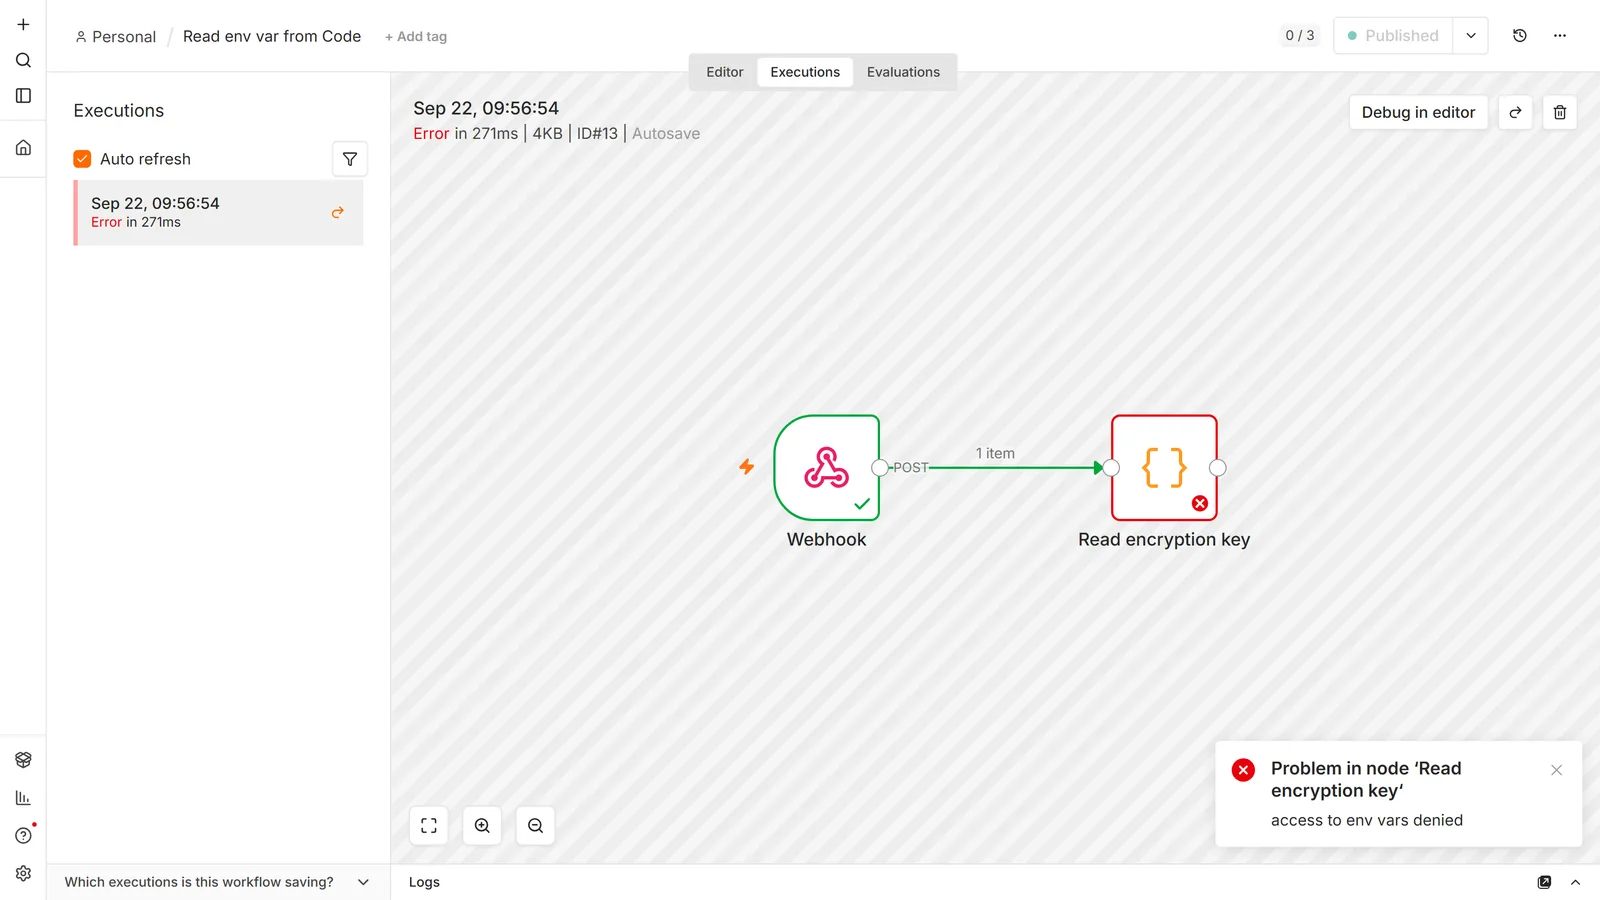Viewport: 1600px width, 900px height.
Task: Select the Read encryption key code node
Action: [1164, 468]
